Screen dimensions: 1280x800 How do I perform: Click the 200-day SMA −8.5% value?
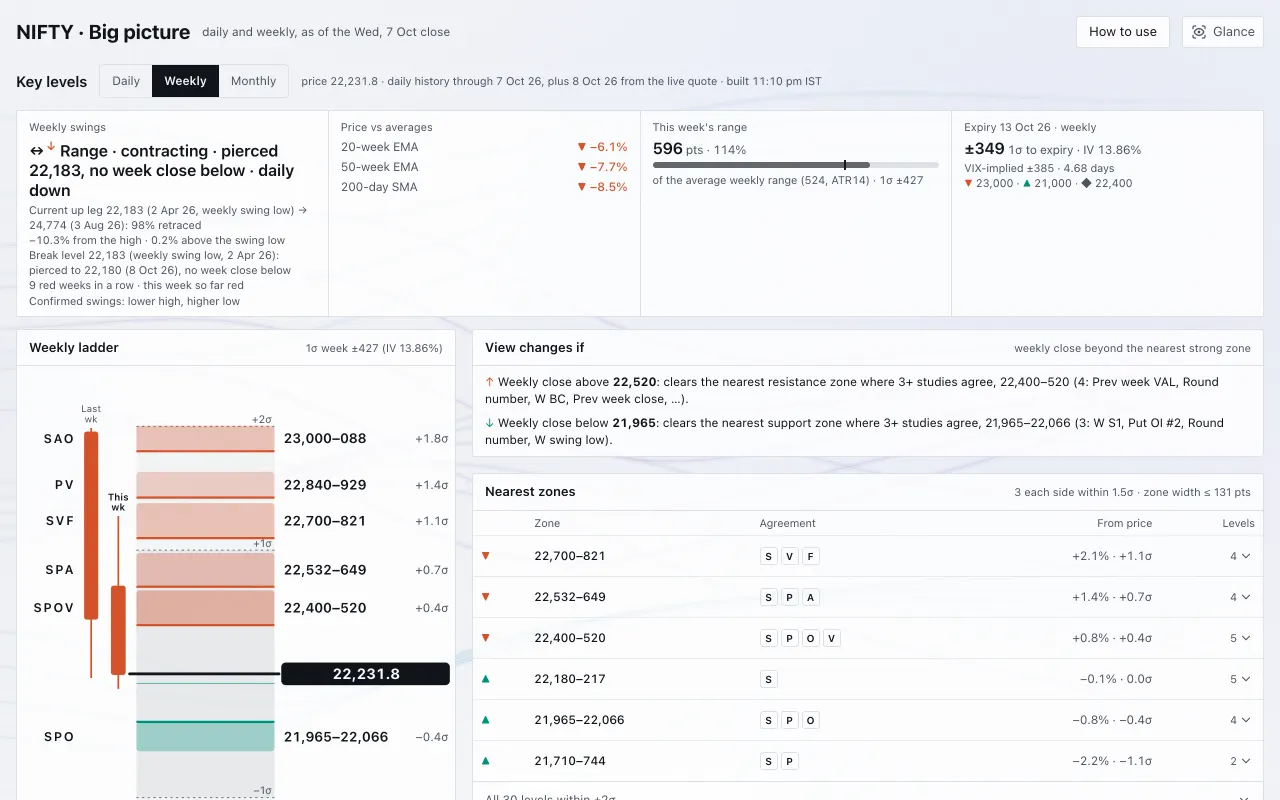click(602, 187)
